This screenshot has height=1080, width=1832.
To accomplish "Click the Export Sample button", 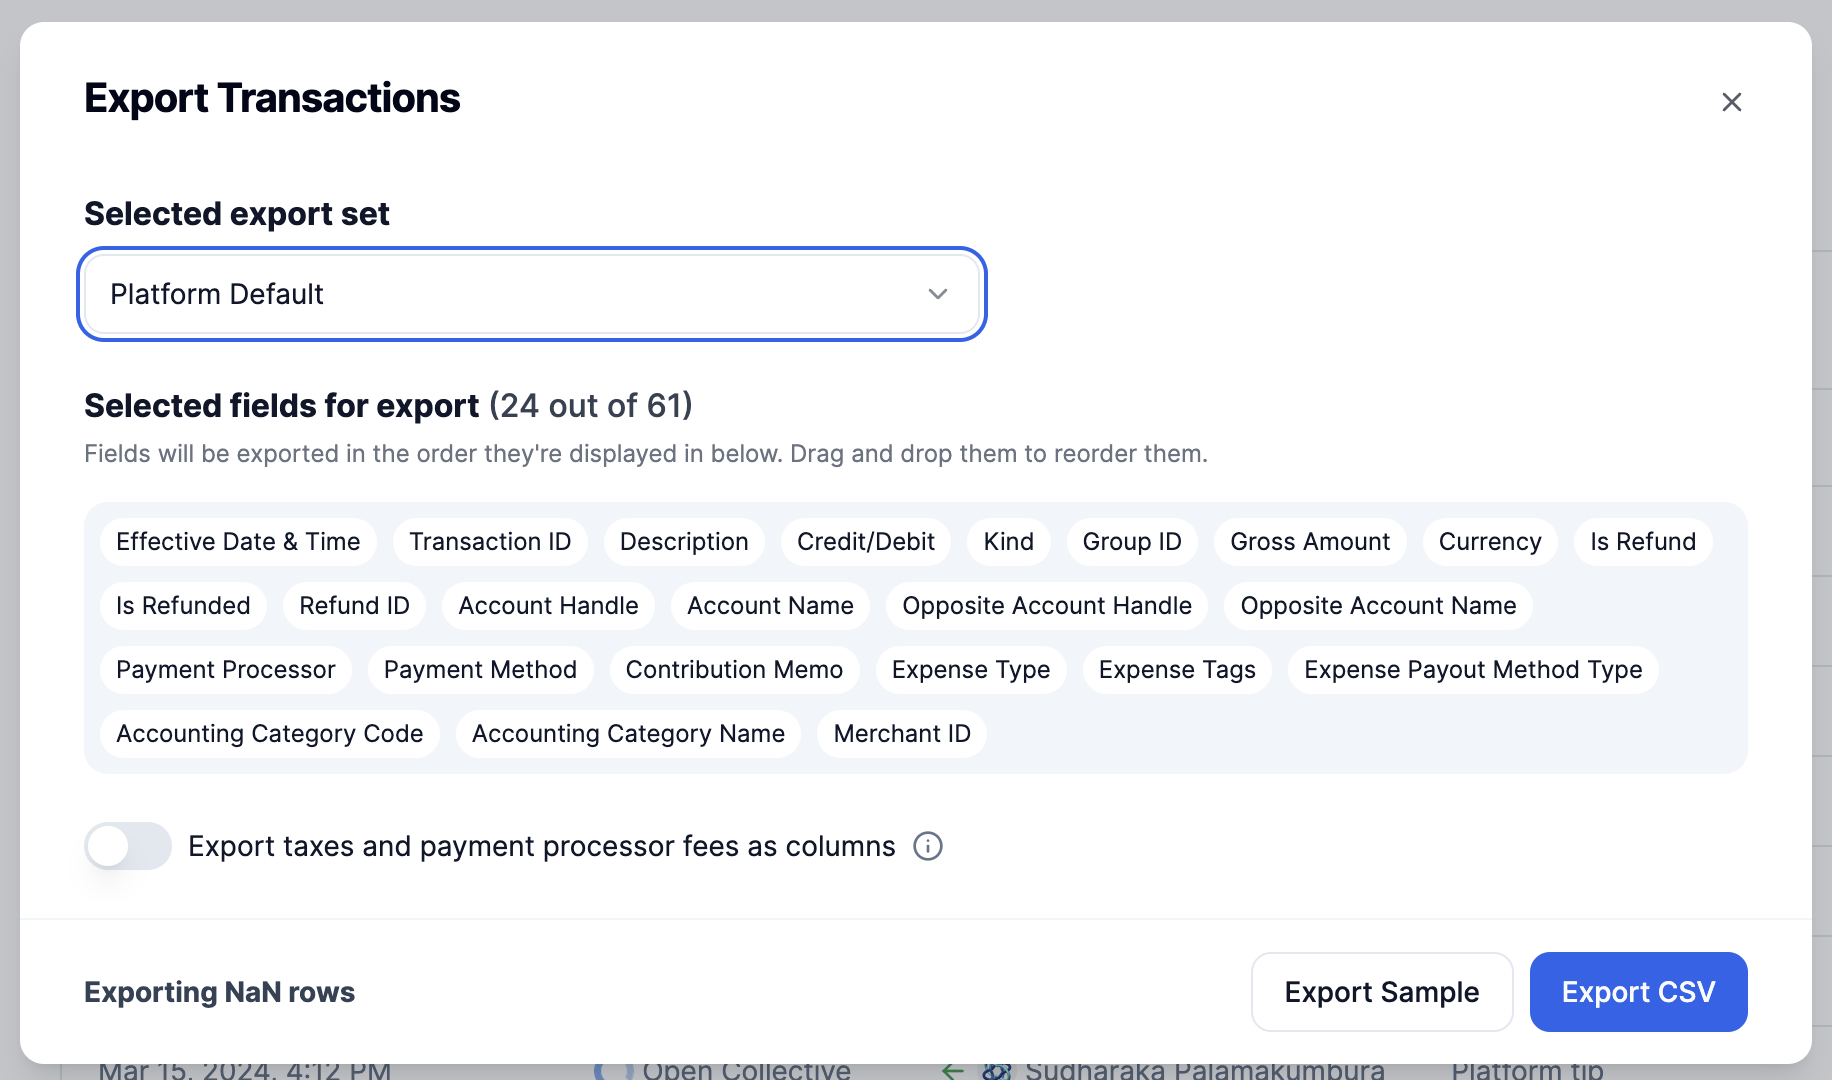I will (x=1381, y=992).
